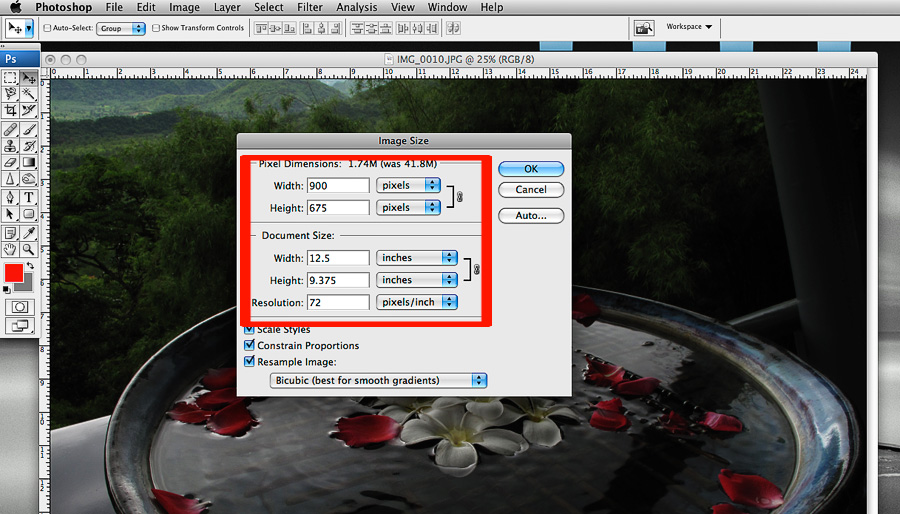Open the Image menu
This screenshot has height=514, width=900.
(x=184, y=7)
